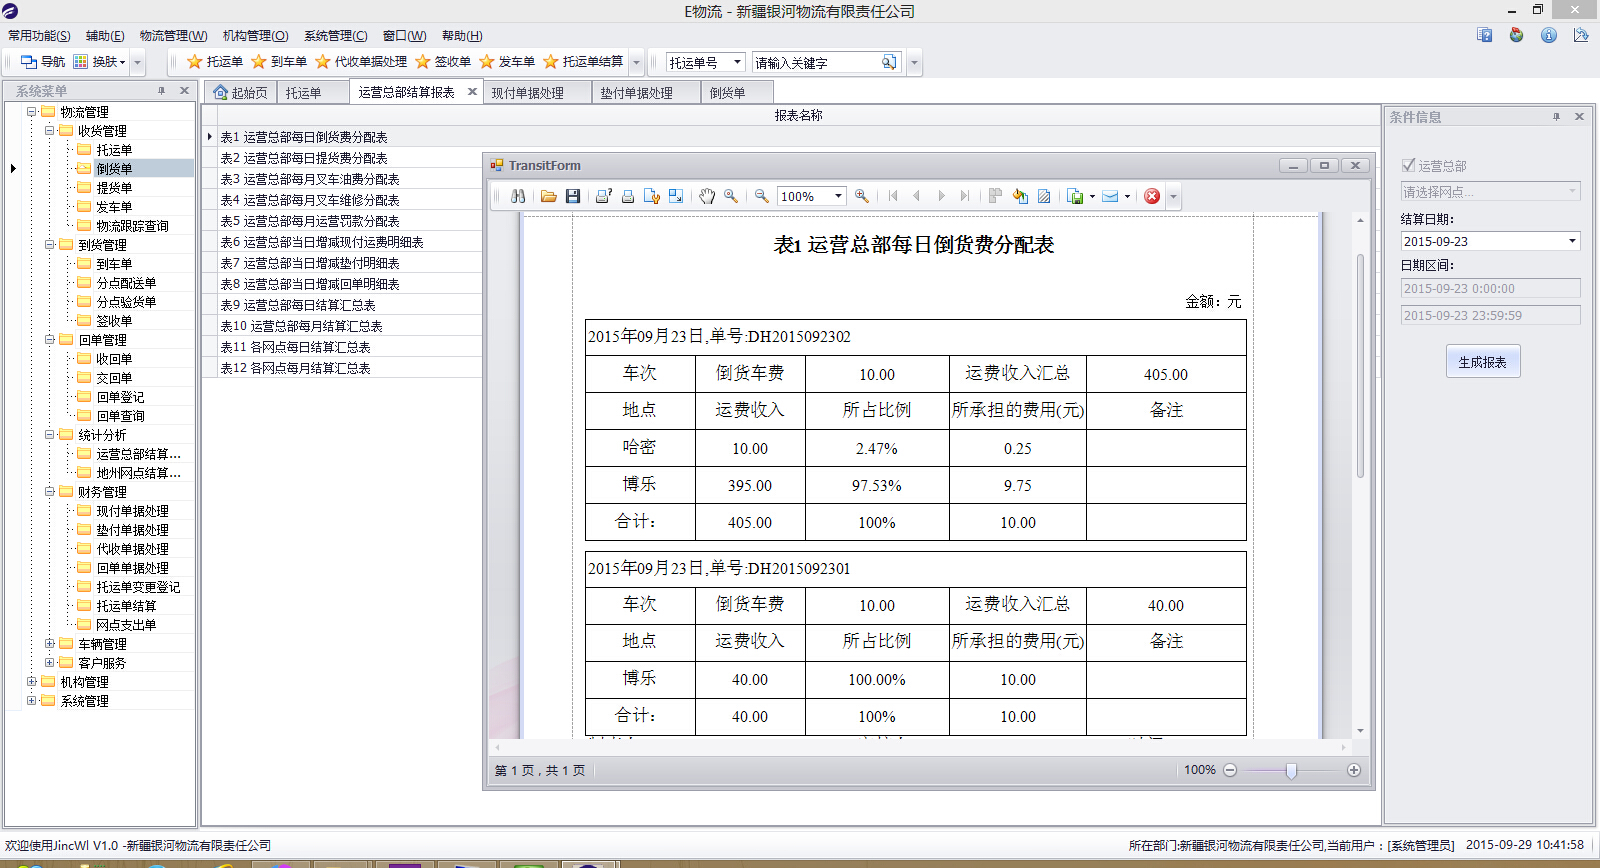Open the folder icon in report toolbar
1600x868 pixels.
pyautogui.click(x=549, y=196)
